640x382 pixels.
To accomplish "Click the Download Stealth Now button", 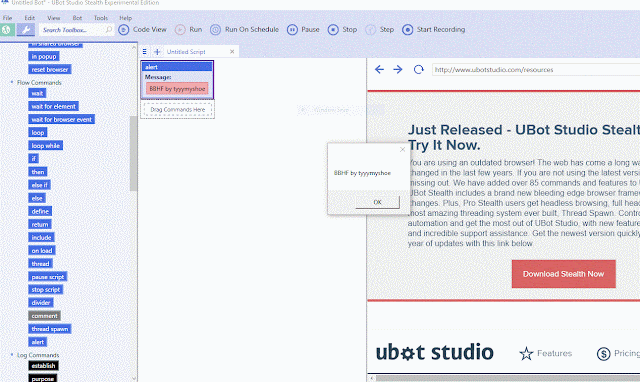I will click(563, 274).
